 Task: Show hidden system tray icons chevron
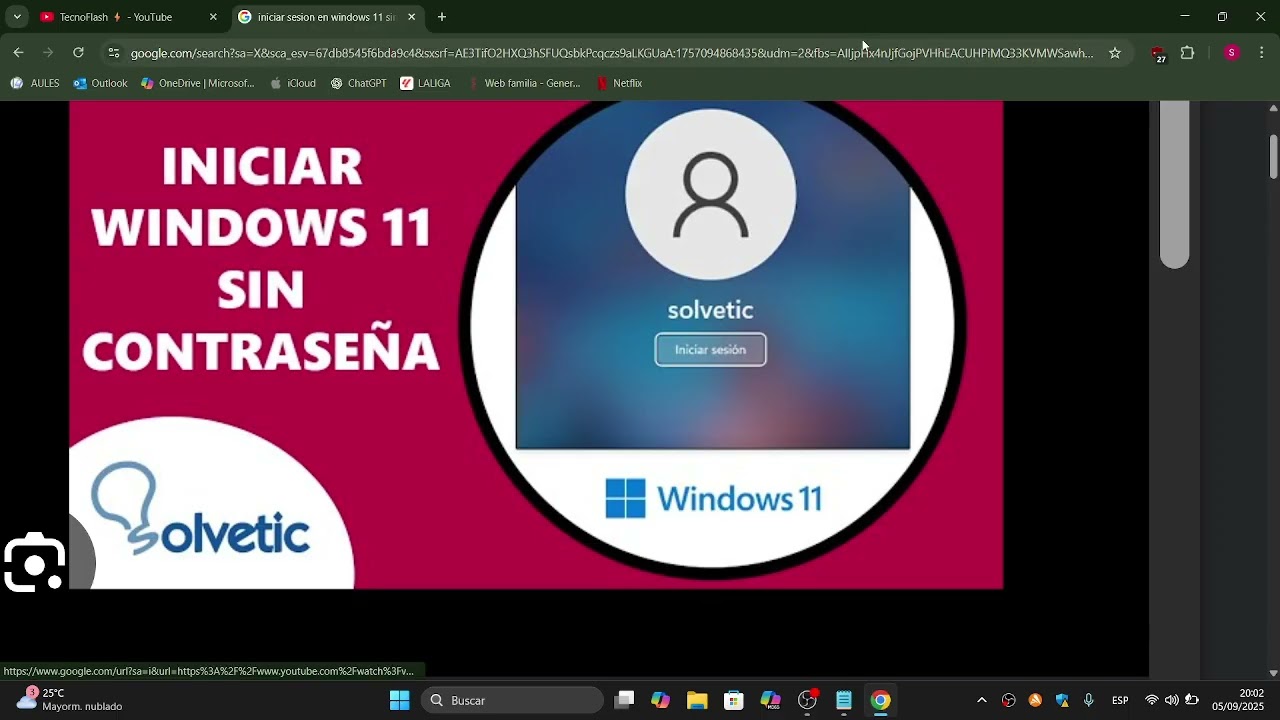coord(982,700)
